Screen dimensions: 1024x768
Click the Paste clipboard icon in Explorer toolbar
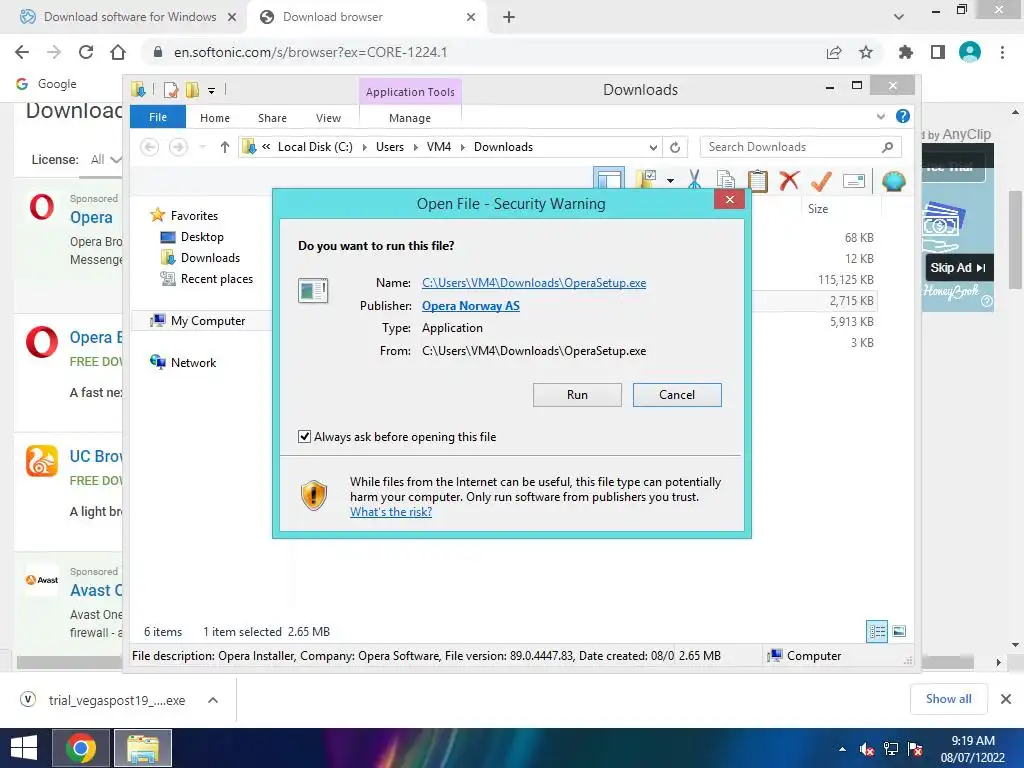[x=758, y=180]
